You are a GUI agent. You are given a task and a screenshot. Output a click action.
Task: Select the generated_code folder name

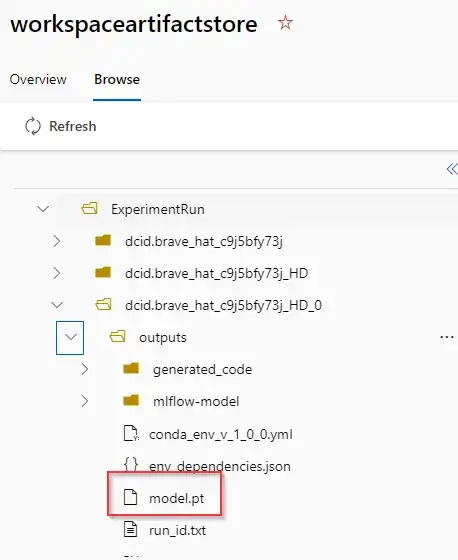(203, 370)
